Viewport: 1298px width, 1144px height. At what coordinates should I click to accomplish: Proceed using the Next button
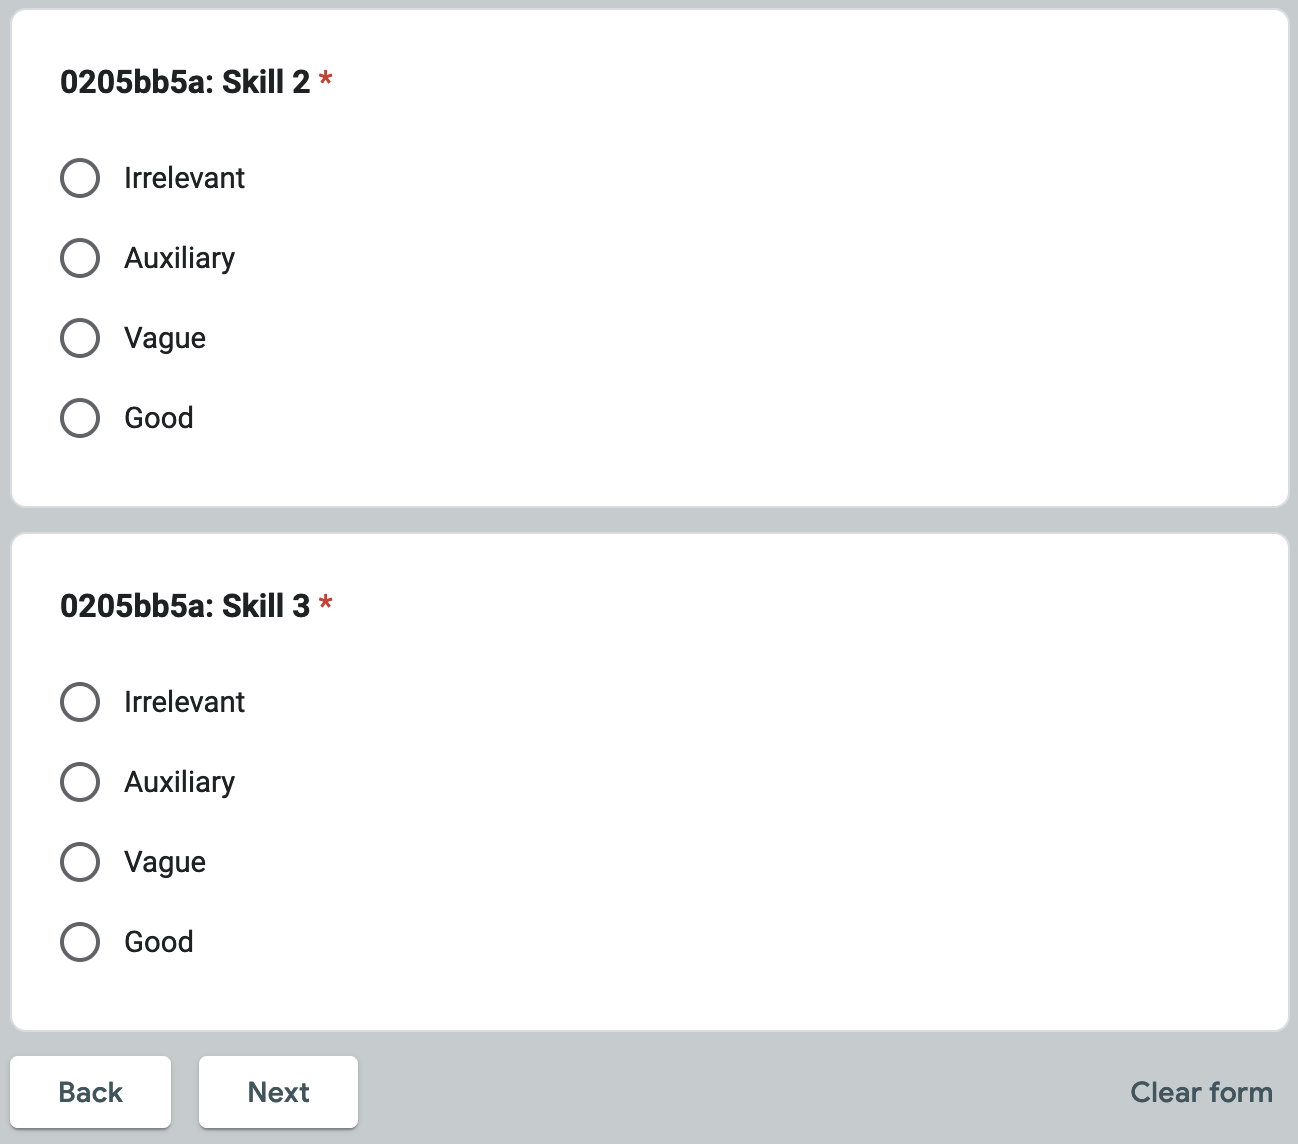tap(278, 1092)
